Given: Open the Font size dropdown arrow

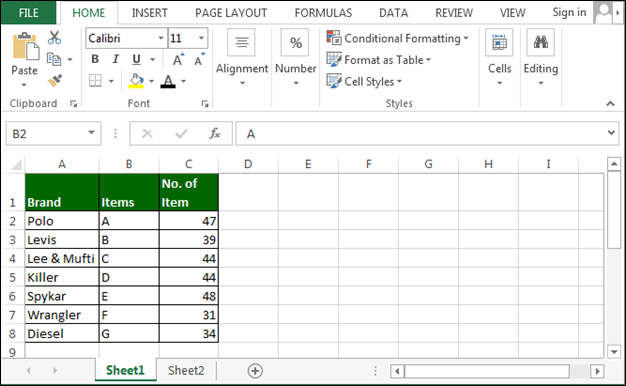Looking at the screenshot, I should tap(201, 38).
